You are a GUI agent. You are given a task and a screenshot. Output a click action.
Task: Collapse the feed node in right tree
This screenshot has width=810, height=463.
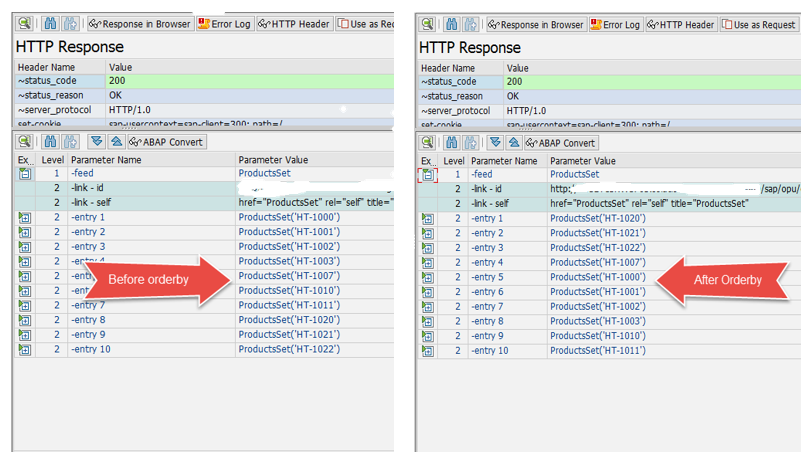[427, 175]
